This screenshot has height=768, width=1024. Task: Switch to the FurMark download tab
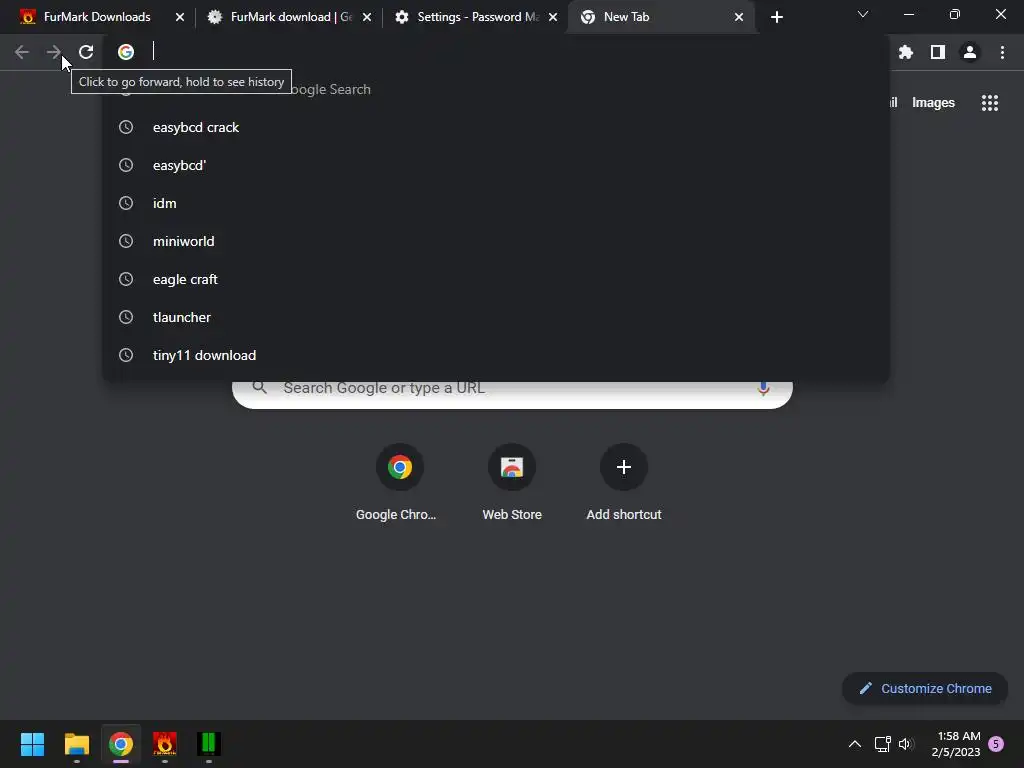[287, 17]
